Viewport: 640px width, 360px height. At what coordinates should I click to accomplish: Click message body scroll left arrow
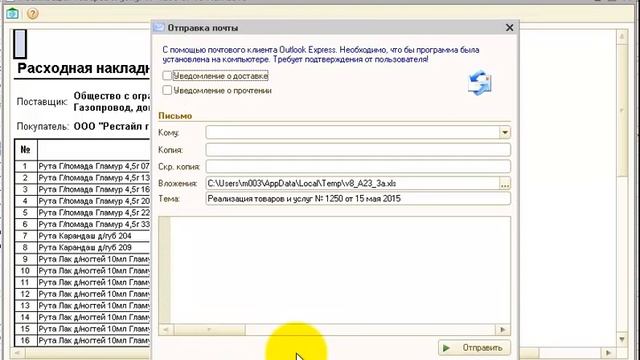point(165,329)
